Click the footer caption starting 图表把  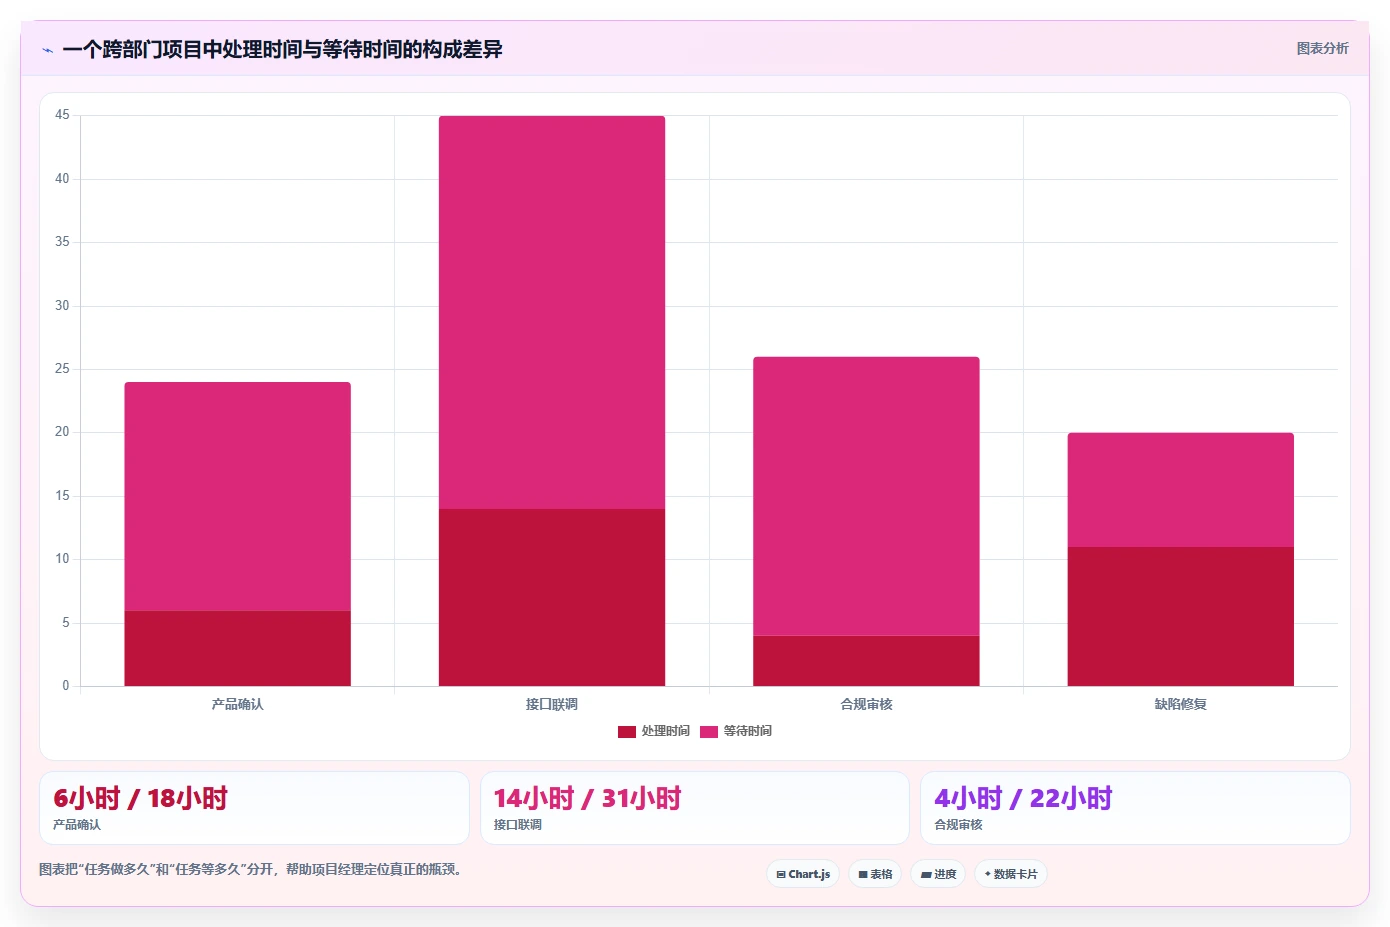pos(253,869)
